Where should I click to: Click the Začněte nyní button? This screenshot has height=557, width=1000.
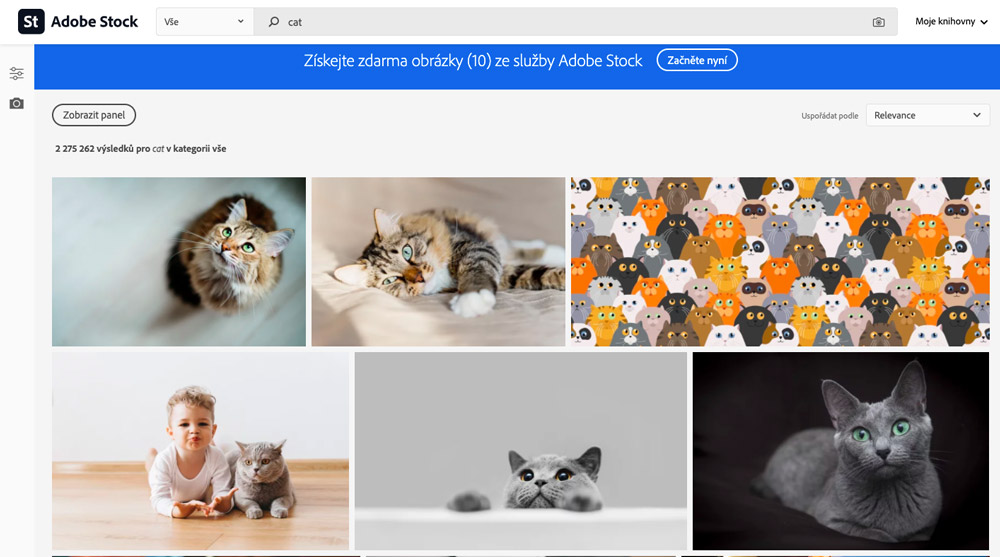697,61
